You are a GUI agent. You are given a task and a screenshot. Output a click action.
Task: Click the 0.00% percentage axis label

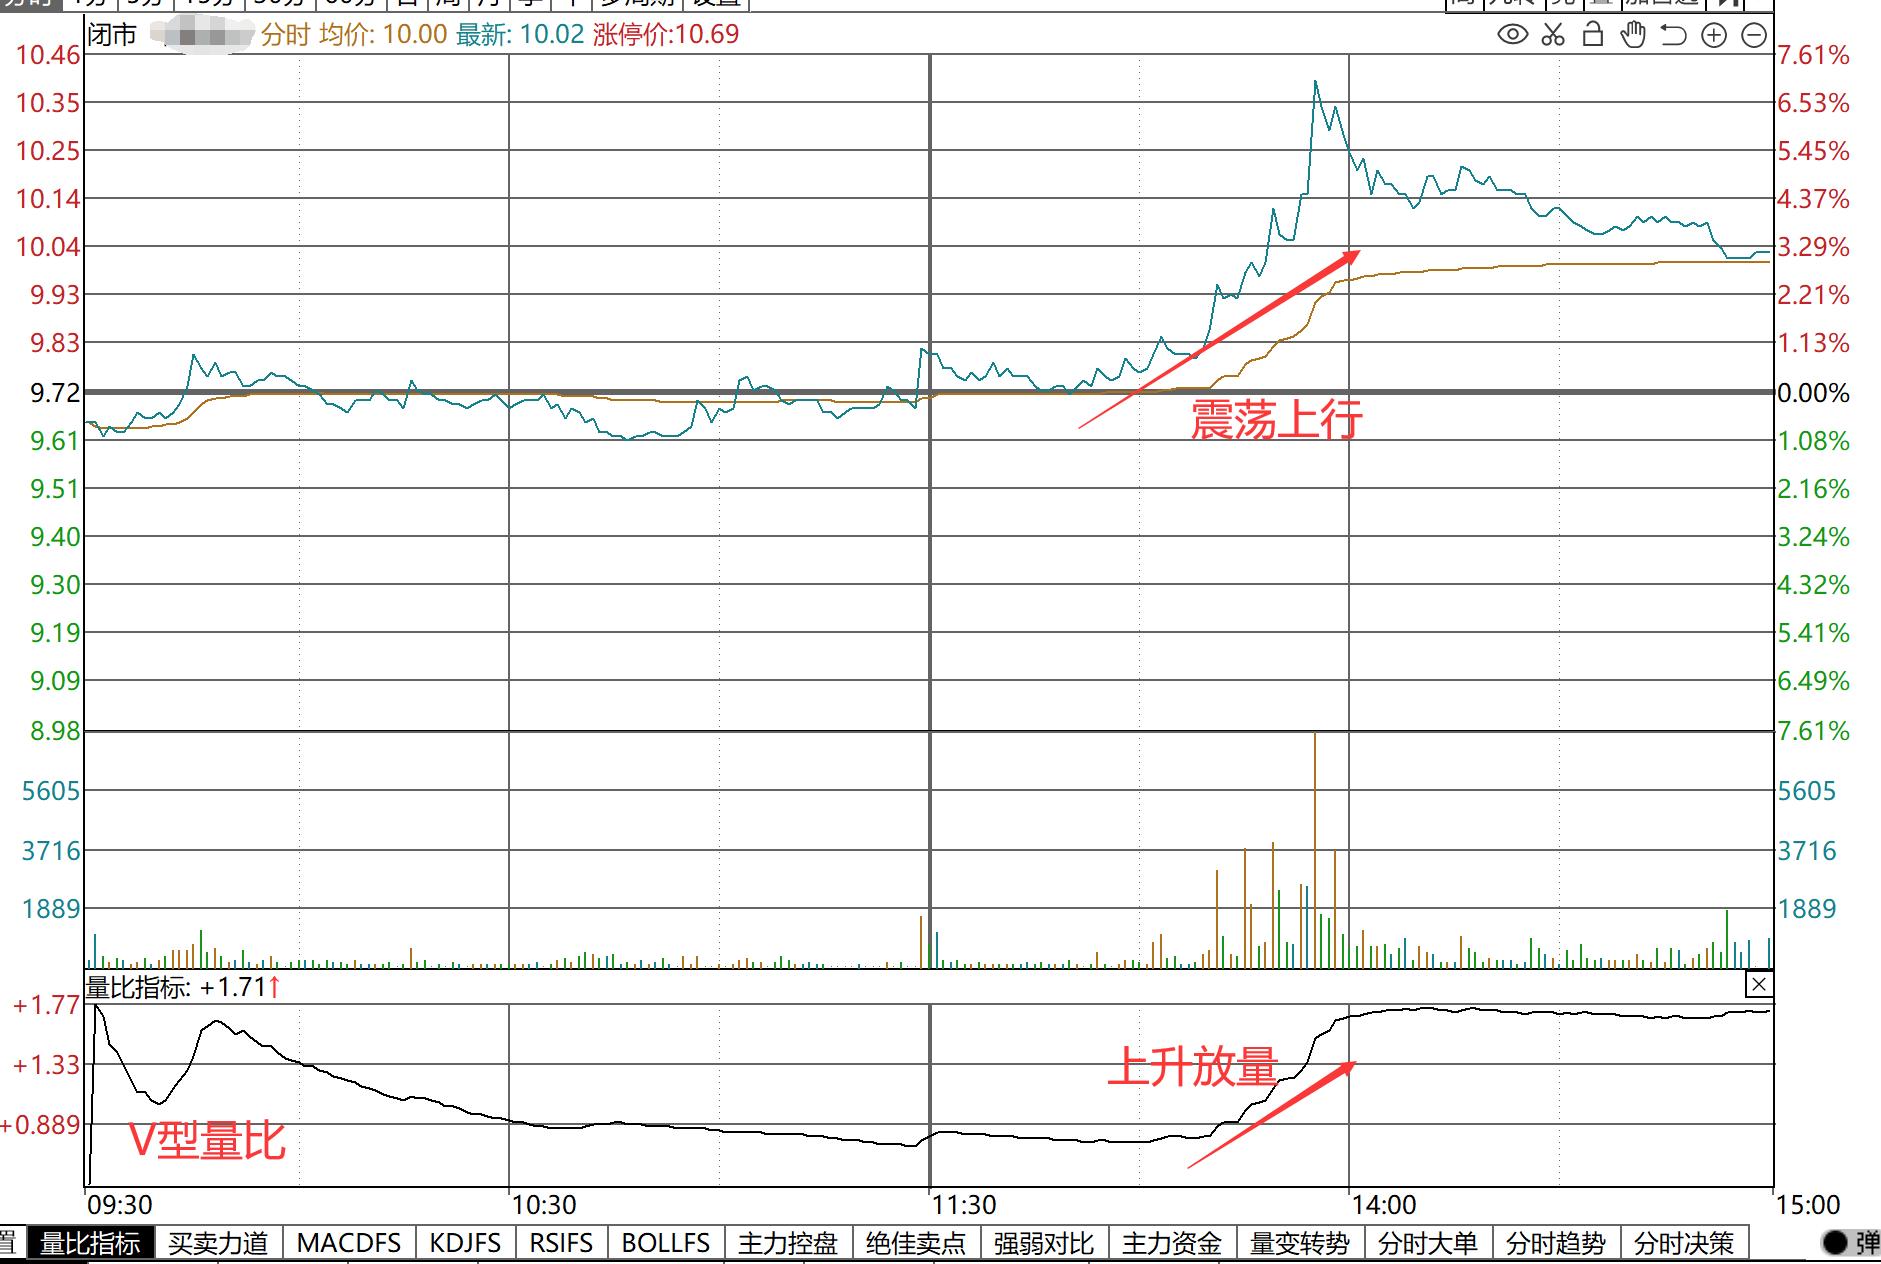click(x=1814, y=393)
